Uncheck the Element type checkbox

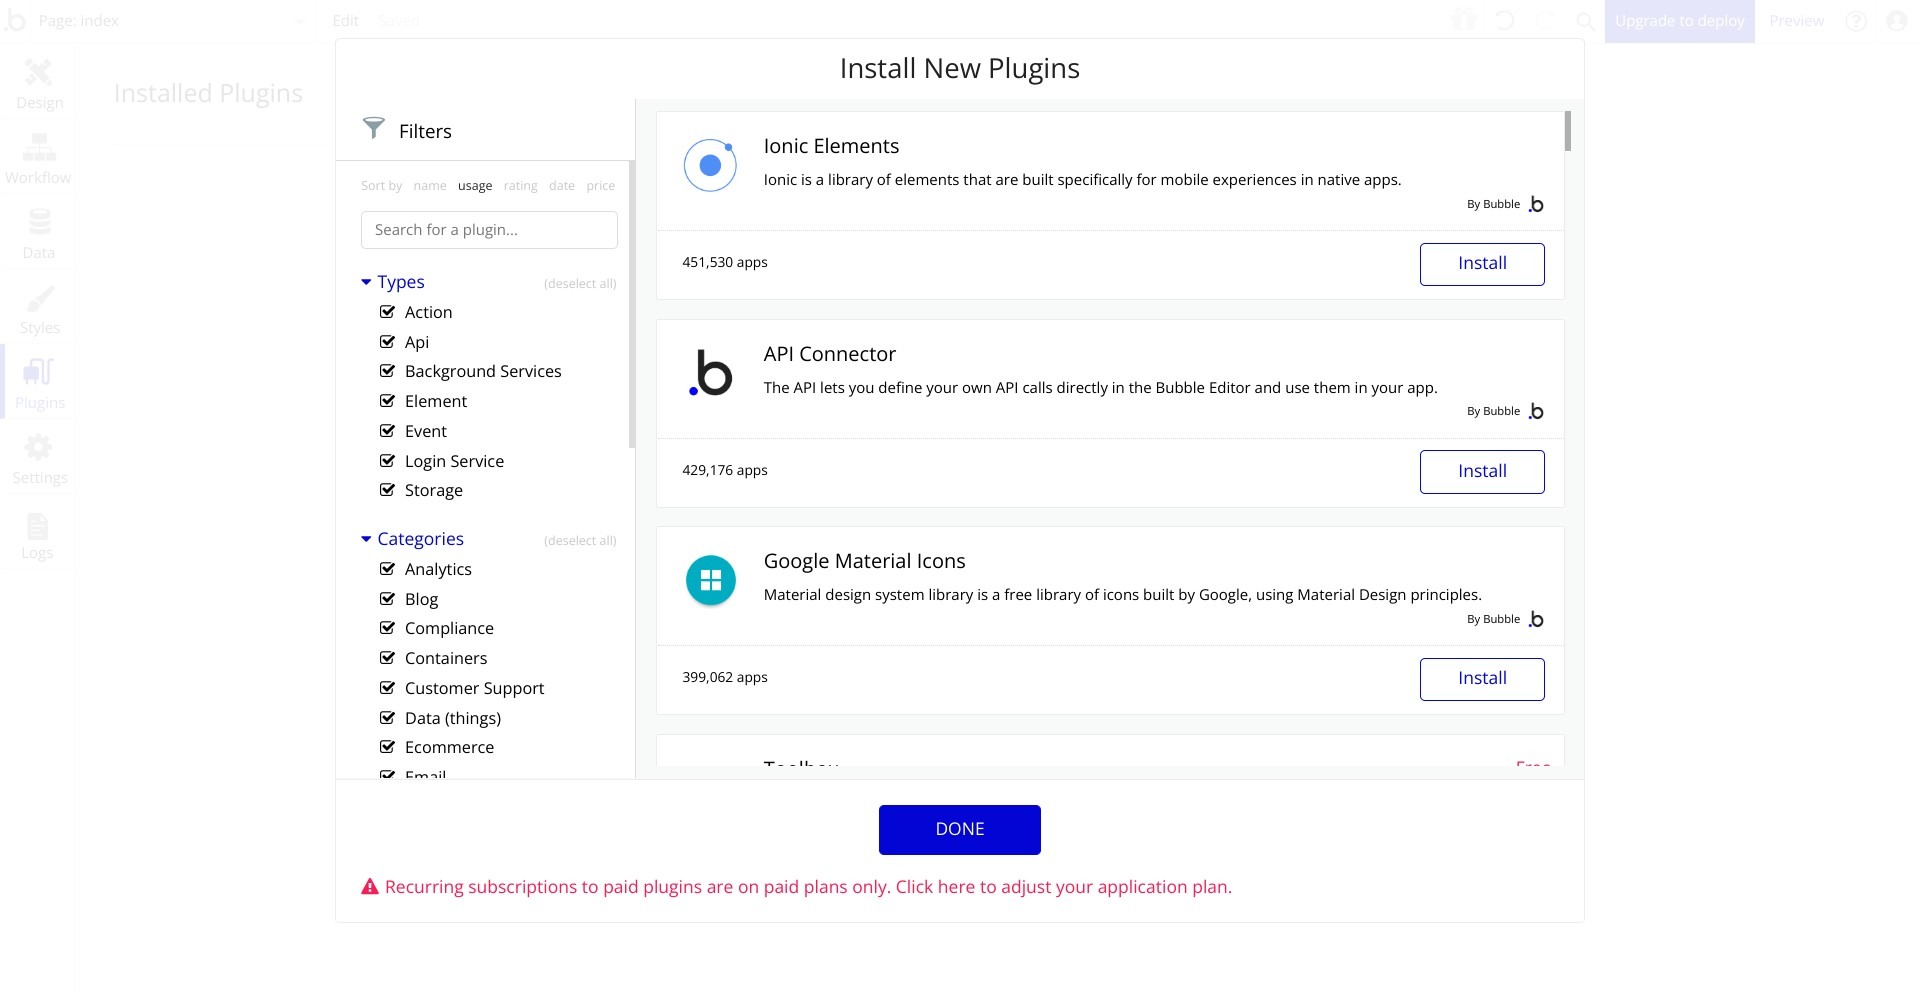[x=387, y=401]
